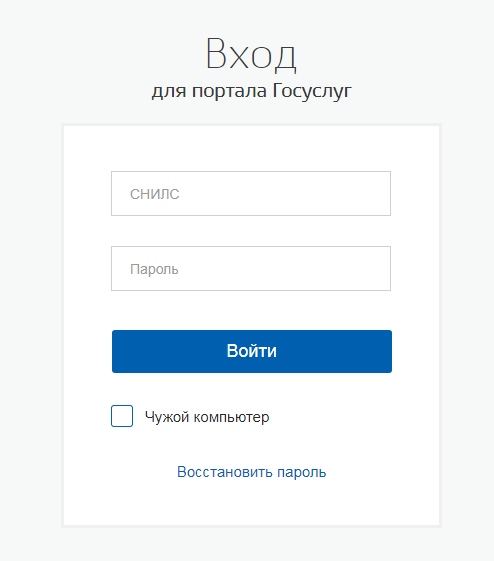Viewport: 494px width, 561px height.
Task: Click the word компьютер in the checkbox label
Action: click(x=231, y=418)
